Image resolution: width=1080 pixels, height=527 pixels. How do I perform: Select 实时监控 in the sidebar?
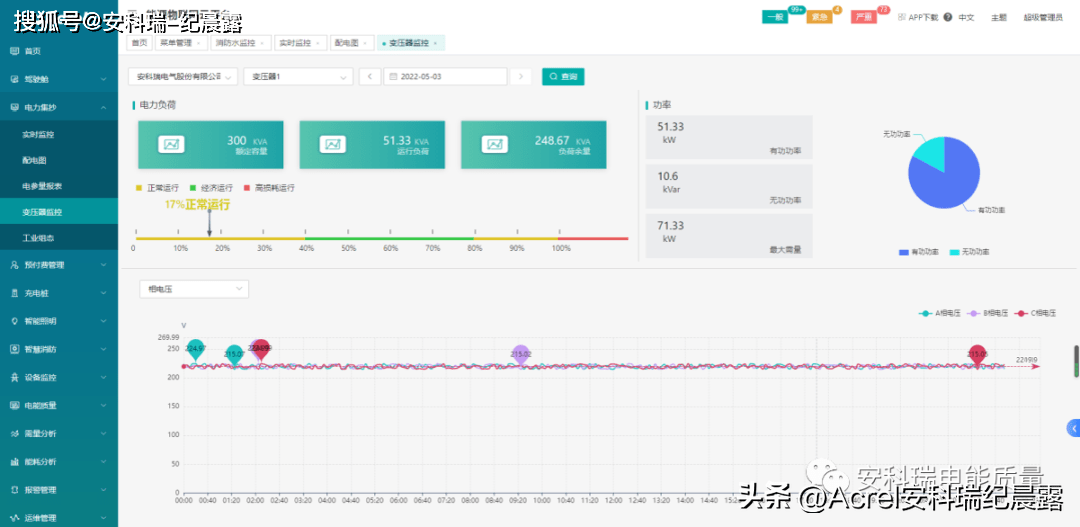click(38, 133)
